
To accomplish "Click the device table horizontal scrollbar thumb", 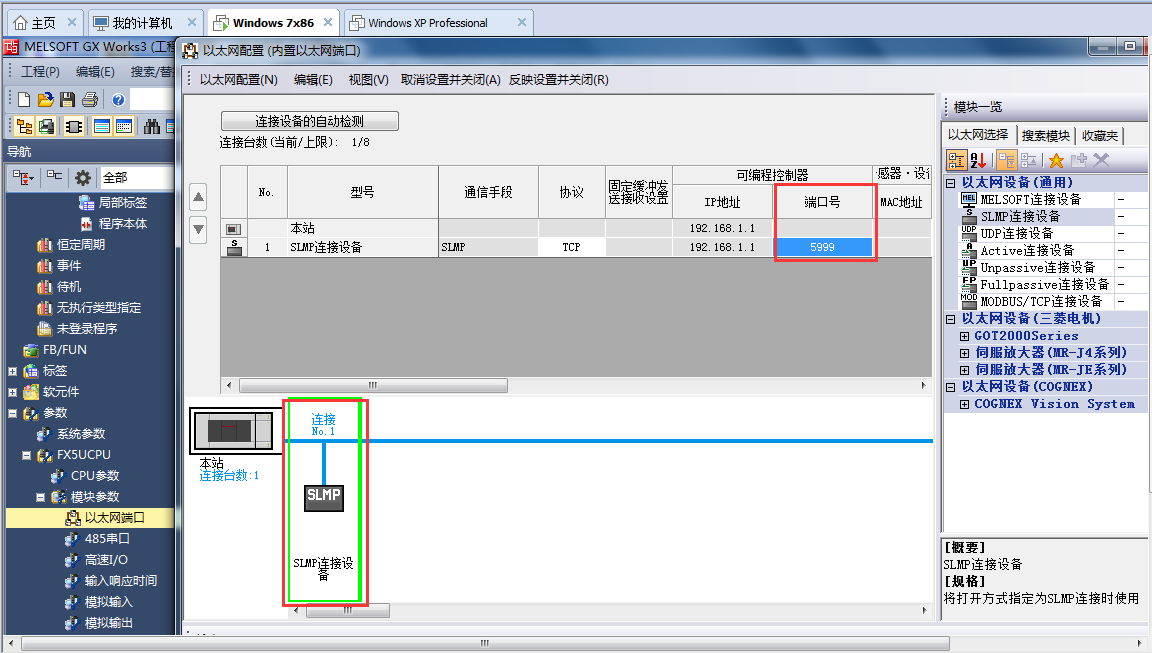I will click(x=373, y=386).
